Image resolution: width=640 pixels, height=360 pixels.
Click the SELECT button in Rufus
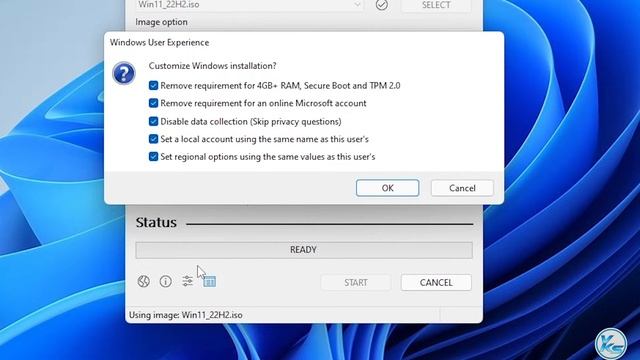[436, 5]
